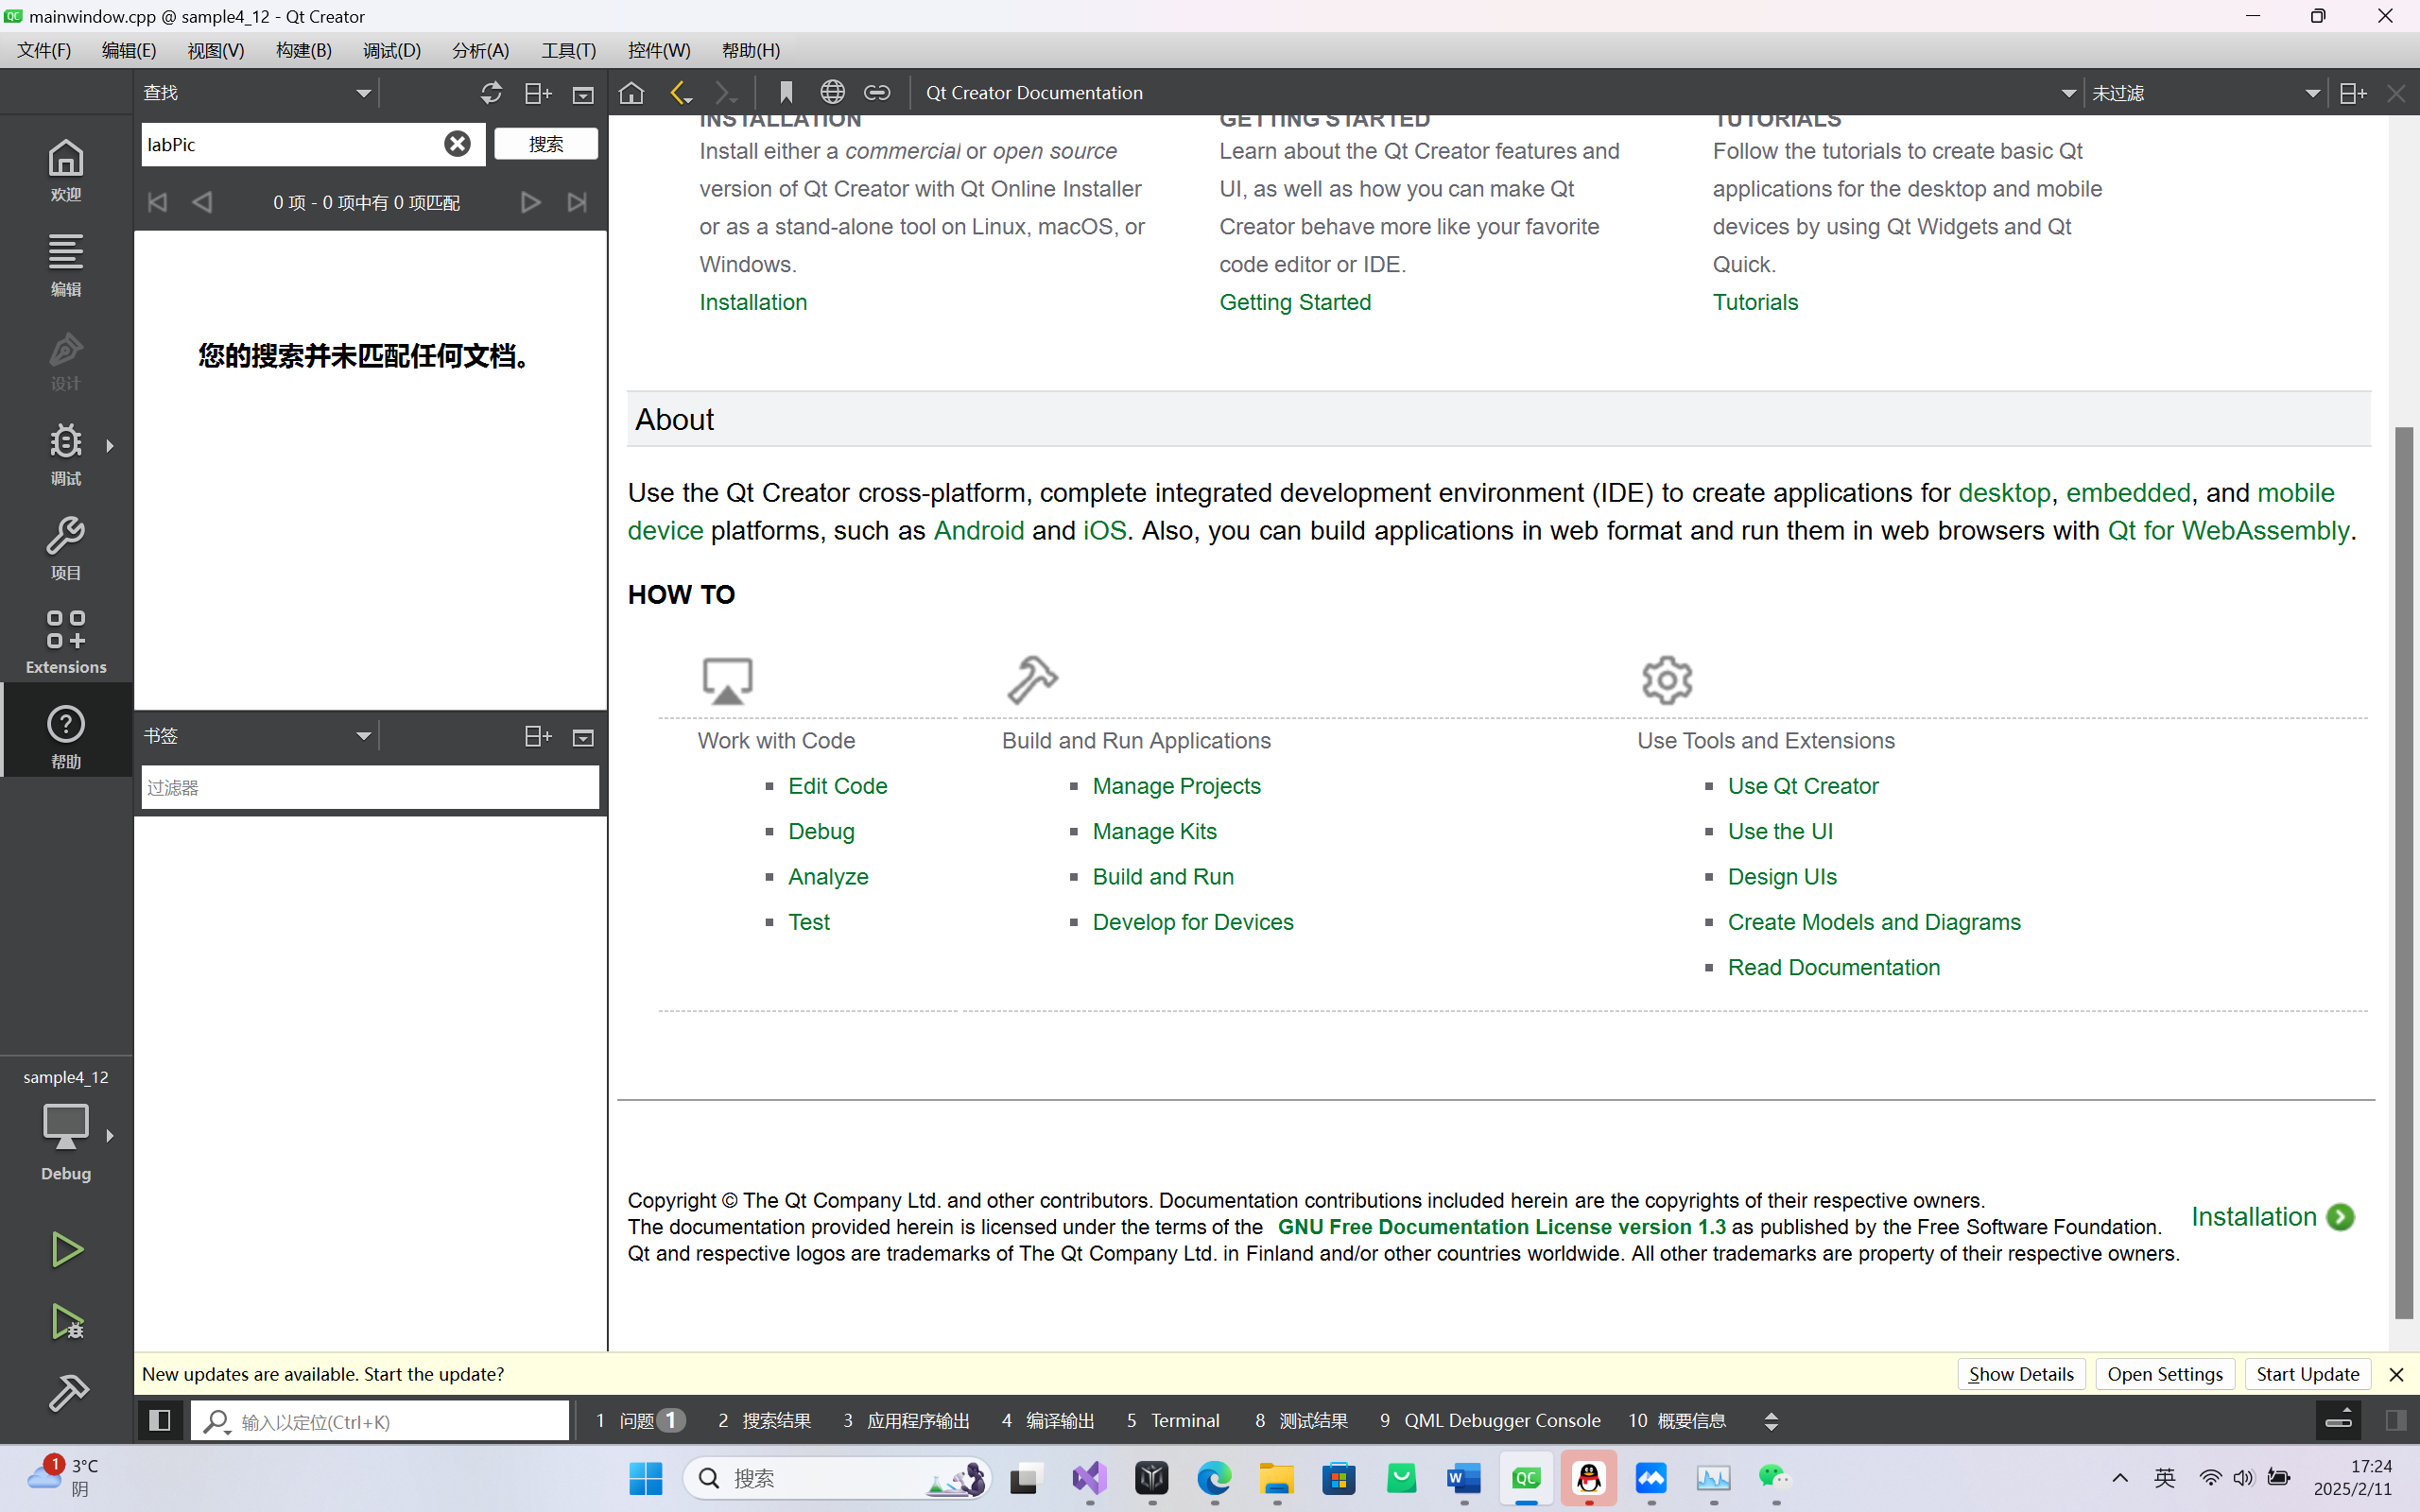Click the locator input (Ctrl+K)
The width and height of the screenshot is (2420, 1512).
tap(380, 1420)
